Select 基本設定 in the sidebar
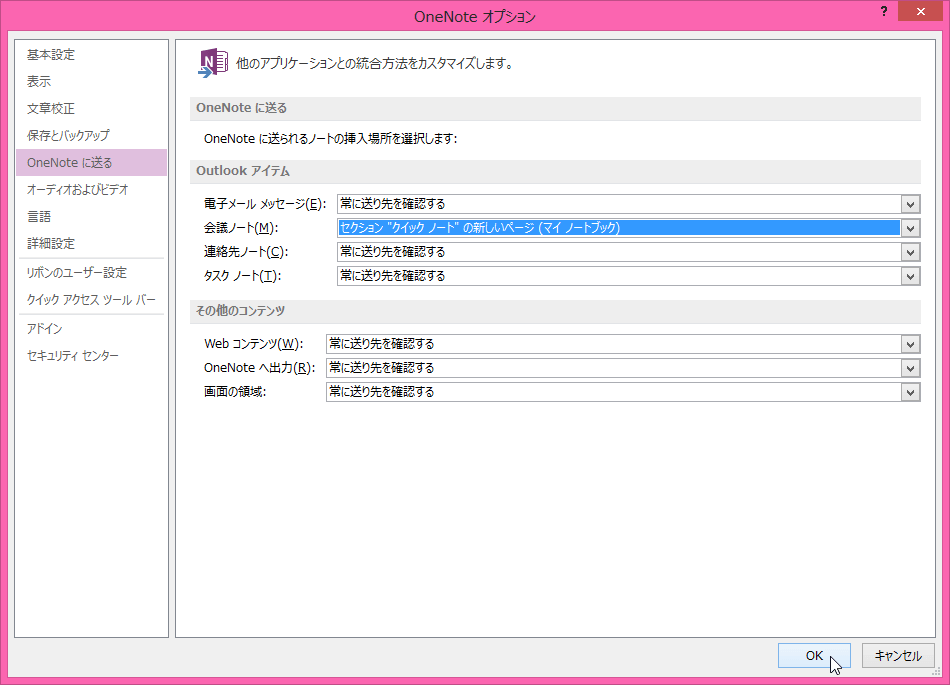Viewport: 950px width, 685px height. tap(91, 55)
